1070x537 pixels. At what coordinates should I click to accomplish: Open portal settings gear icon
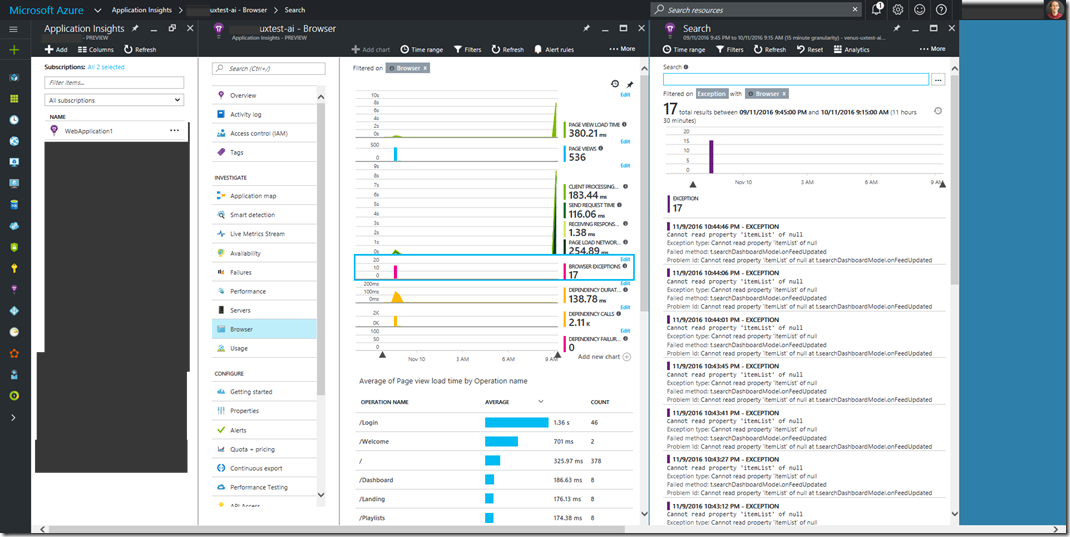898,9
